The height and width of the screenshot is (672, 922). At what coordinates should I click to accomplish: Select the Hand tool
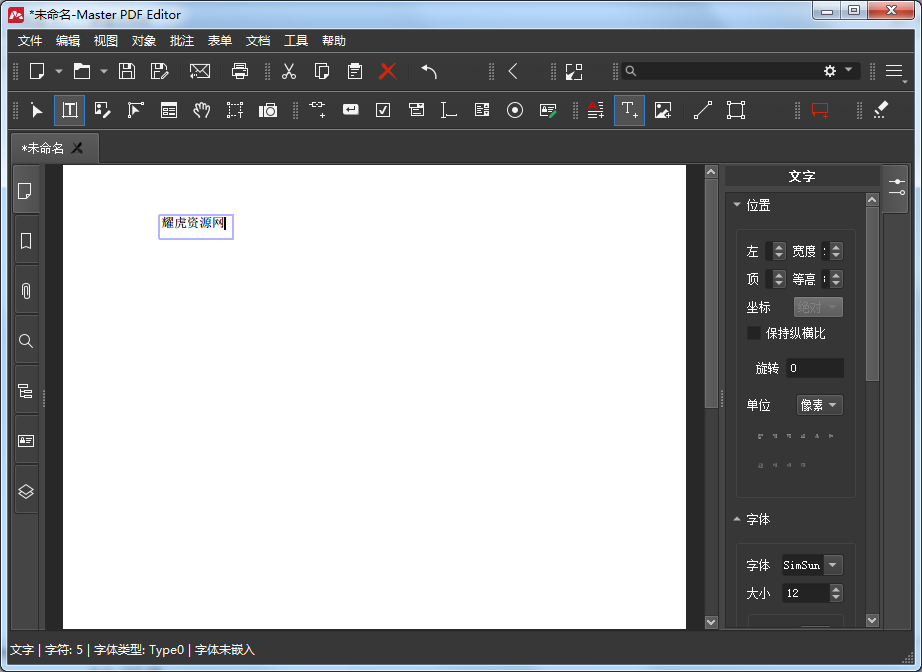click(202, 110)
